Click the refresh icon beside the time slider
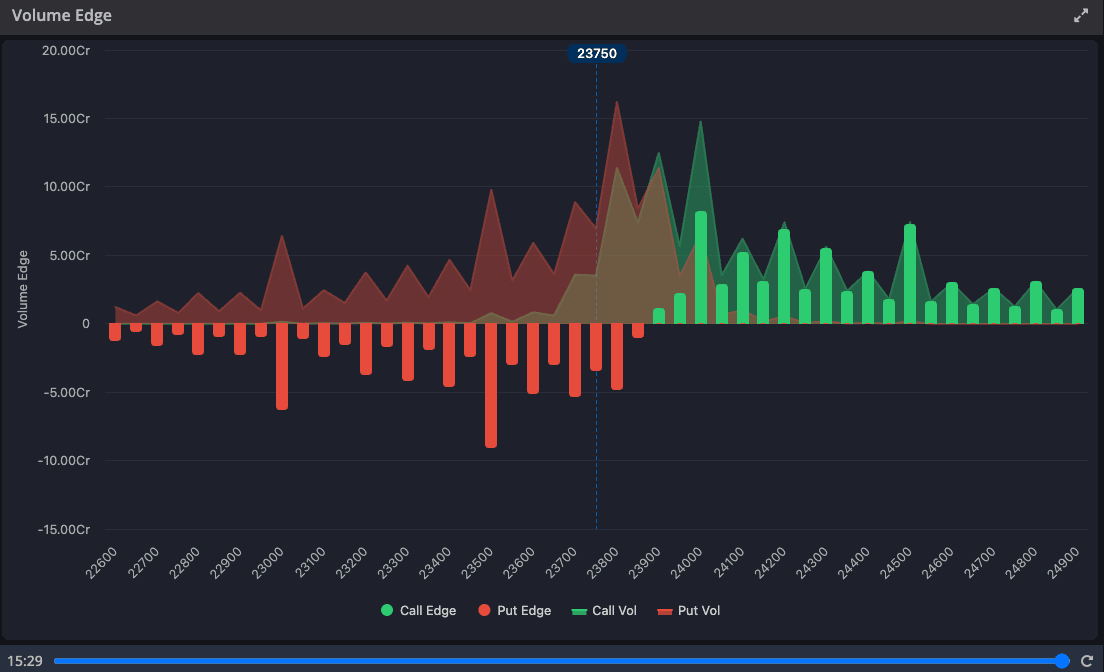The width and height of the screenshot is (1104, 672). click(x=1087, y=661)
